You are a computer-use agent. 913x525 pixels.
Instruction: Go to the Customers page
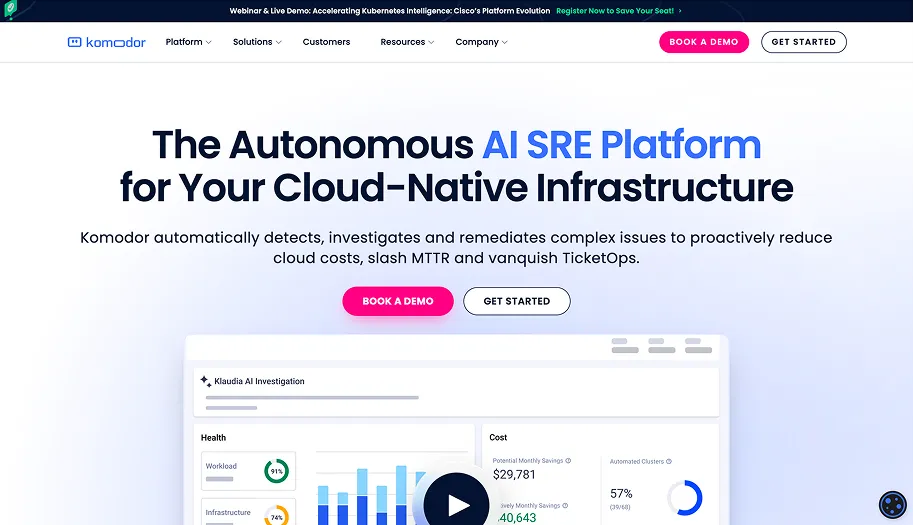(326, 42)
